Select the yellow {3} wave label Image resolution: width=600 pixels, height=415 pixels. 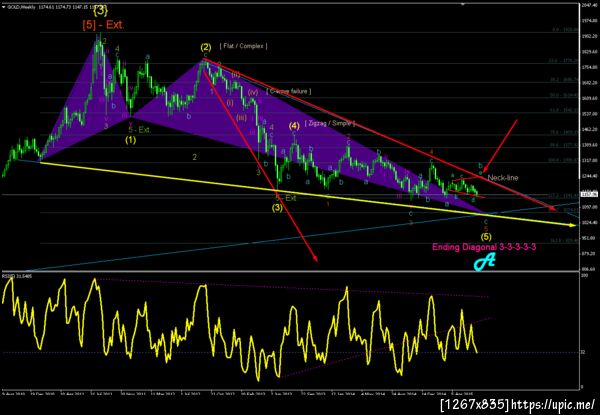coord(101,10)
